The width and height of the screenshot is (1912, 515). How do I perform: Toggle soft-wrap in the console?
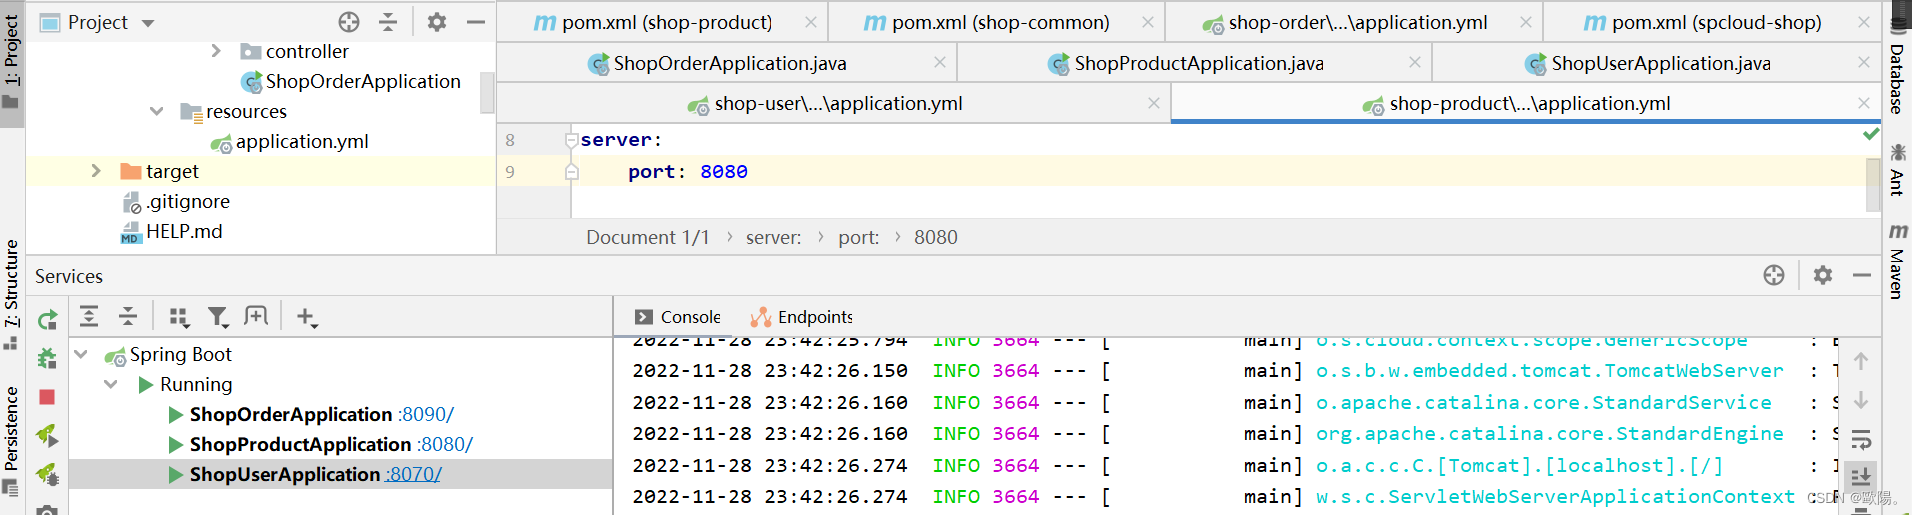(x=1861, y=439)
